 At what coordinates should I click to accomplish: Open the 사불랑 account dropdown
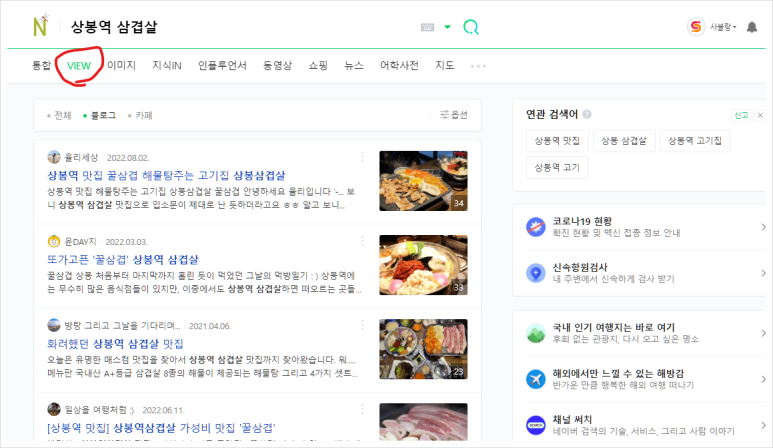pyautogui.click(x=723, y=27)
